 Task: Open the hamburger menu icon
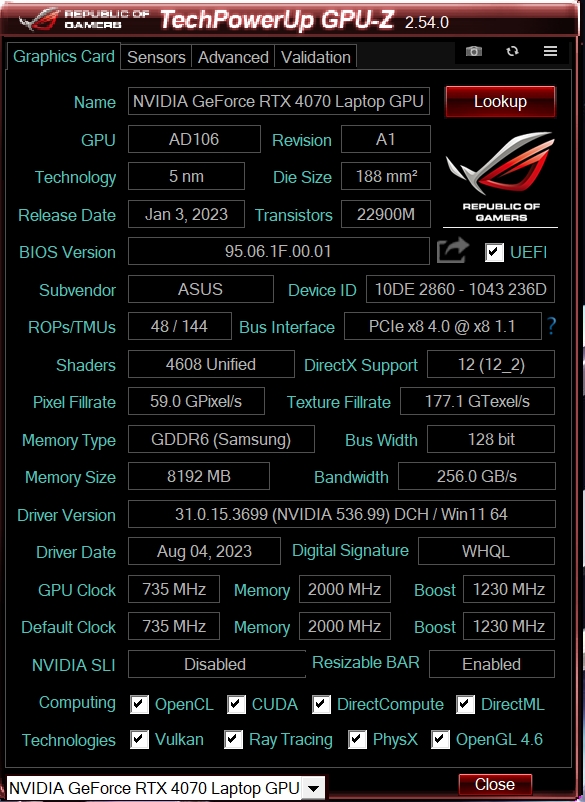(550, 51)
